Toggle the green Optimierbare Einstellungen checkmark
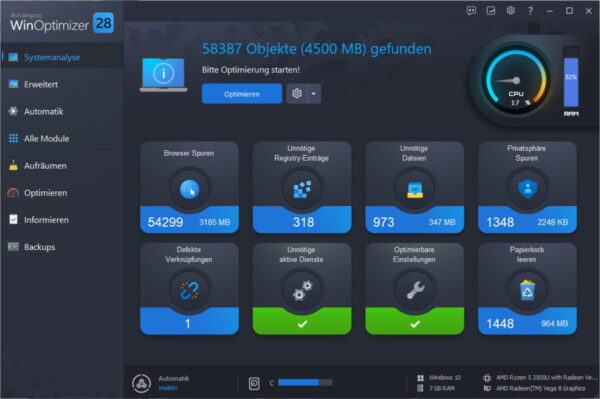600x399 pixels. pos(415,324)
